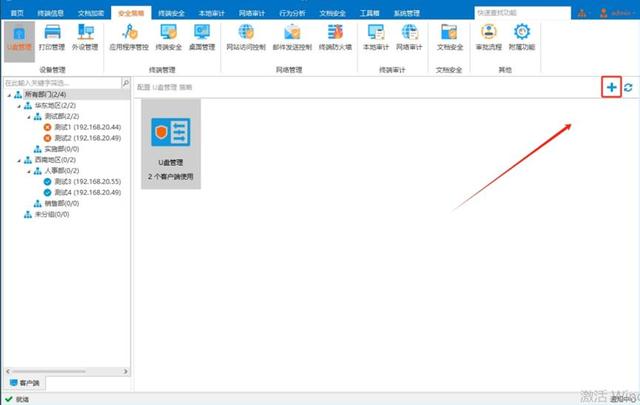Select 人事部(0/2) in the tree

(62, 171)
